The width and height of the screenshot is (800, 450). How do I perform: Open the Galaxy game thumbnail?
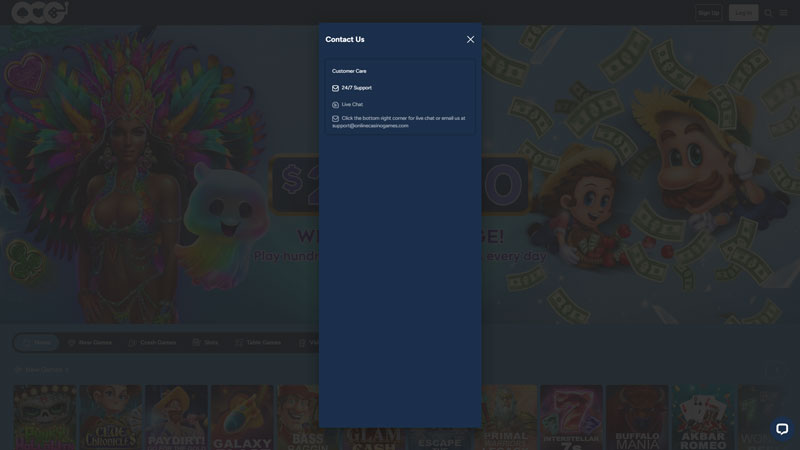(x=242, y=417)
